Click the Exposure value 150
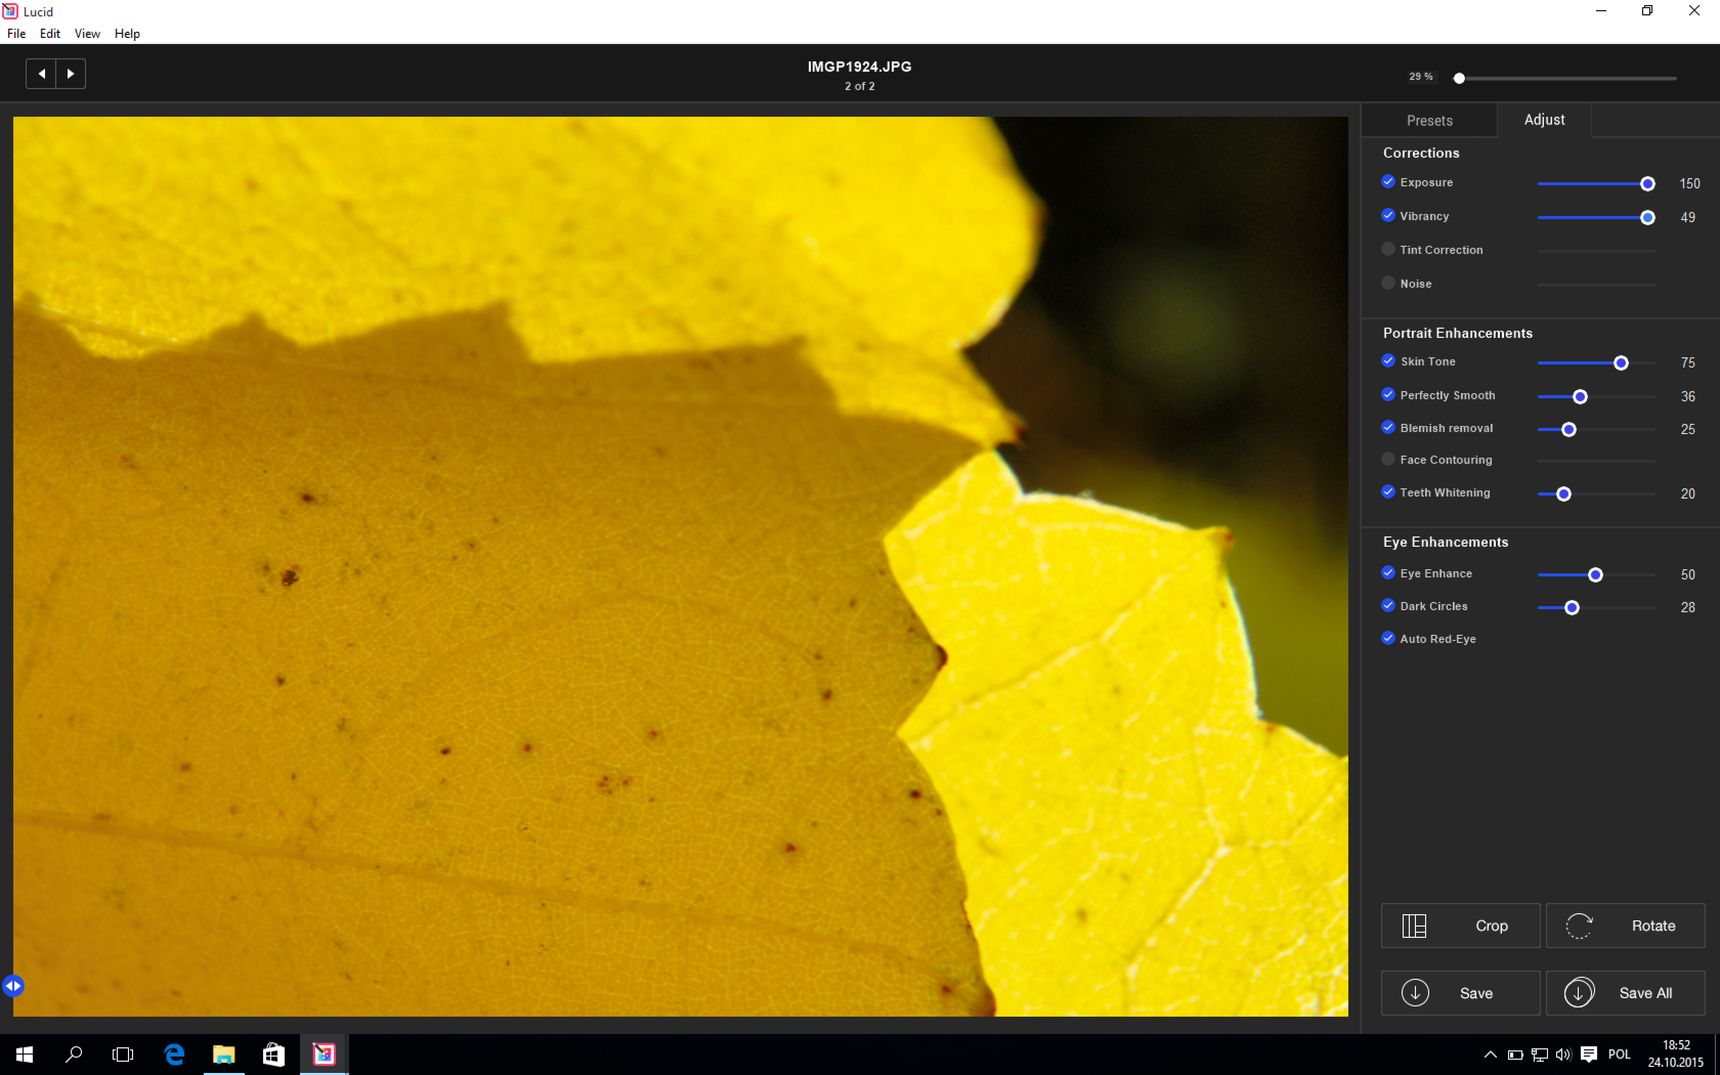This screenshot has width=1720, height=1075. tap(1689, 184)
